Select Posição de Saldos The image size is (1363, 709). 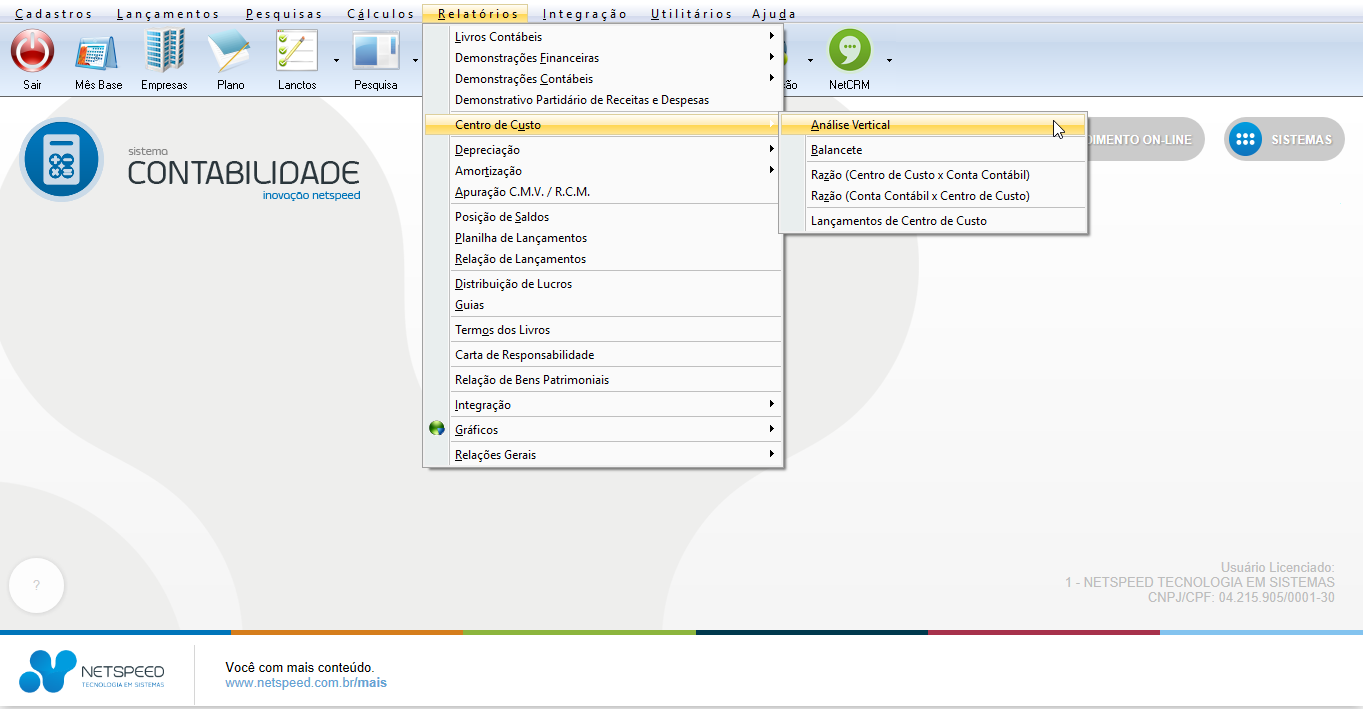pos(603,217)
